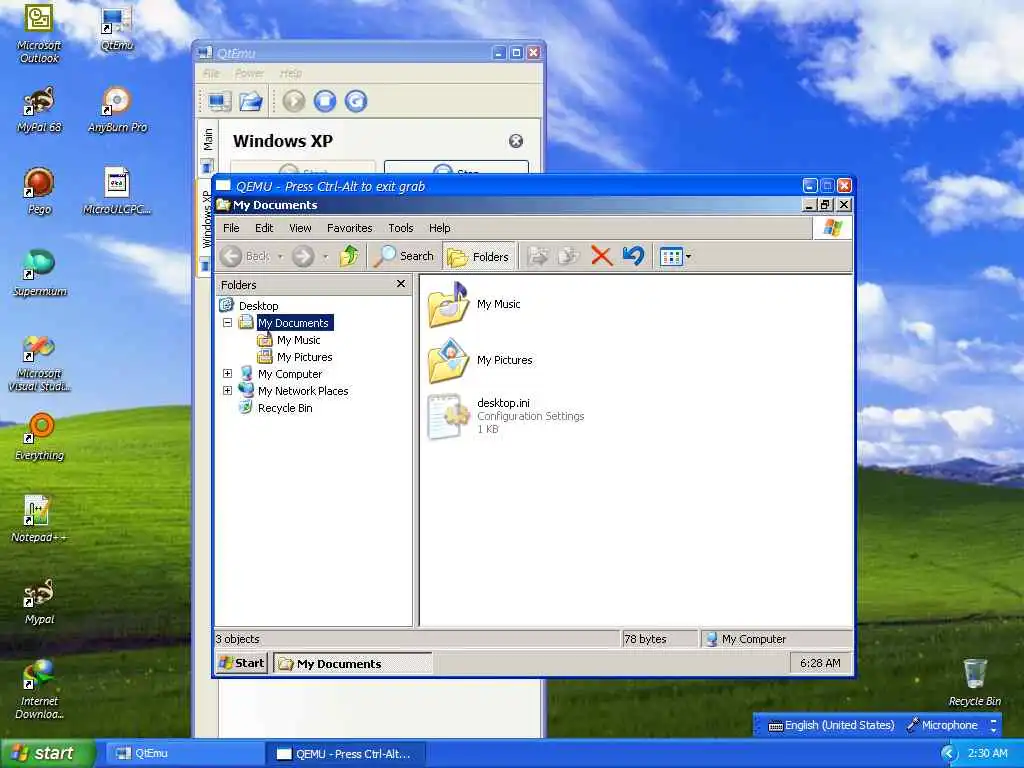Collapse the My Documents tree node
This screenshot has height=768, width=1024.
(227, 323)
